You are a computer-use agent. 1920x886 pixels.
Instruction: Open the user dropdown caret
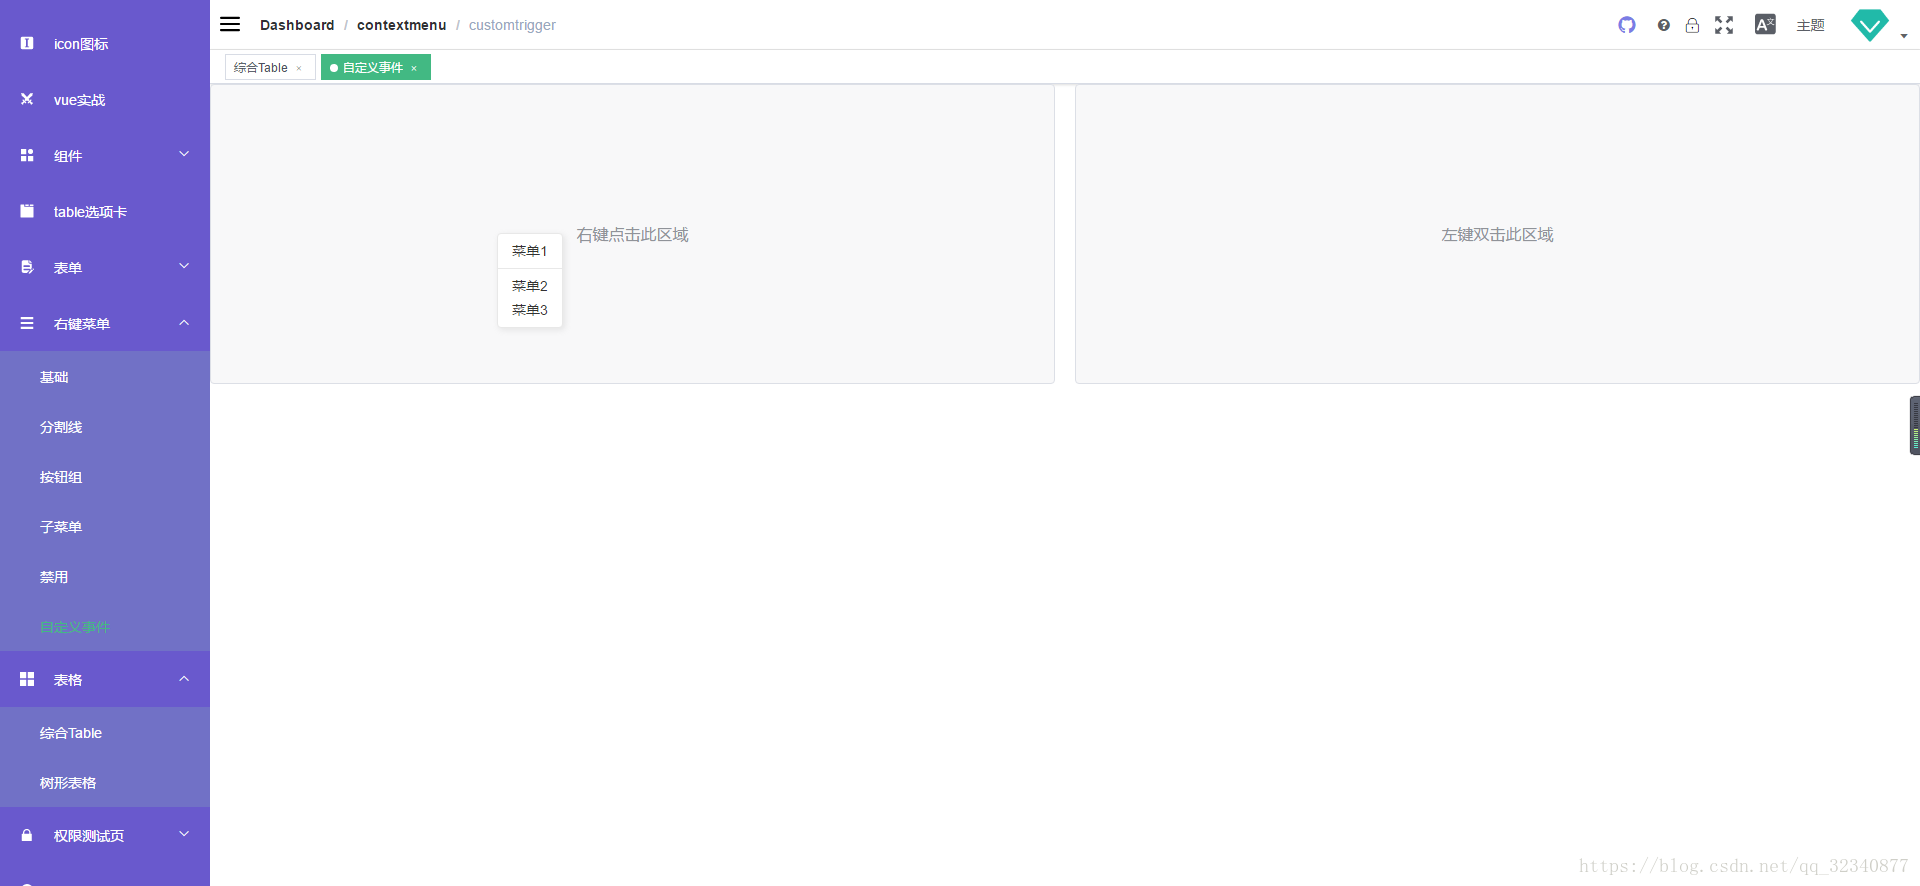click(1904, 36)
